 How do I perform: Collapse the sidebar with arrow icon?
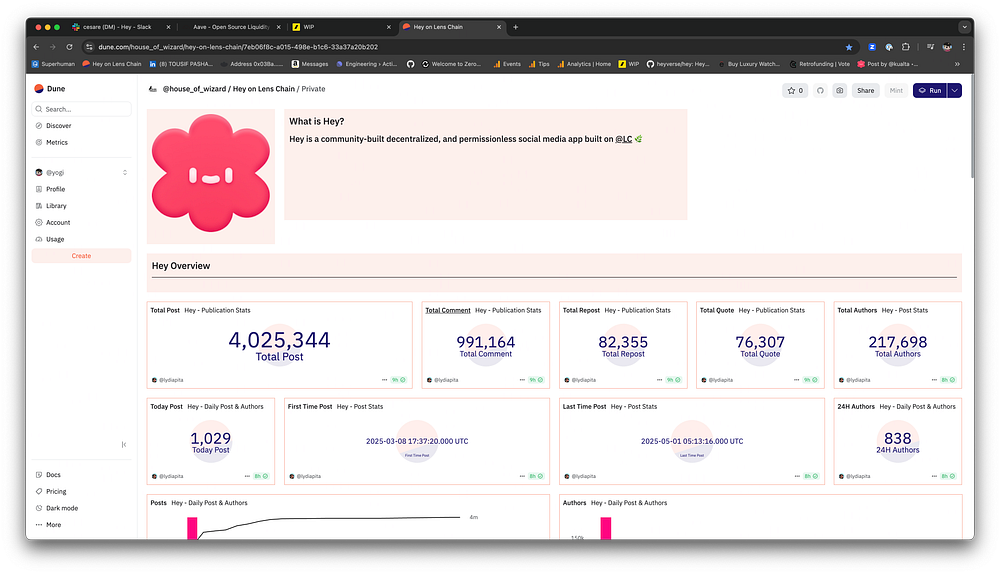coord(124,445)
